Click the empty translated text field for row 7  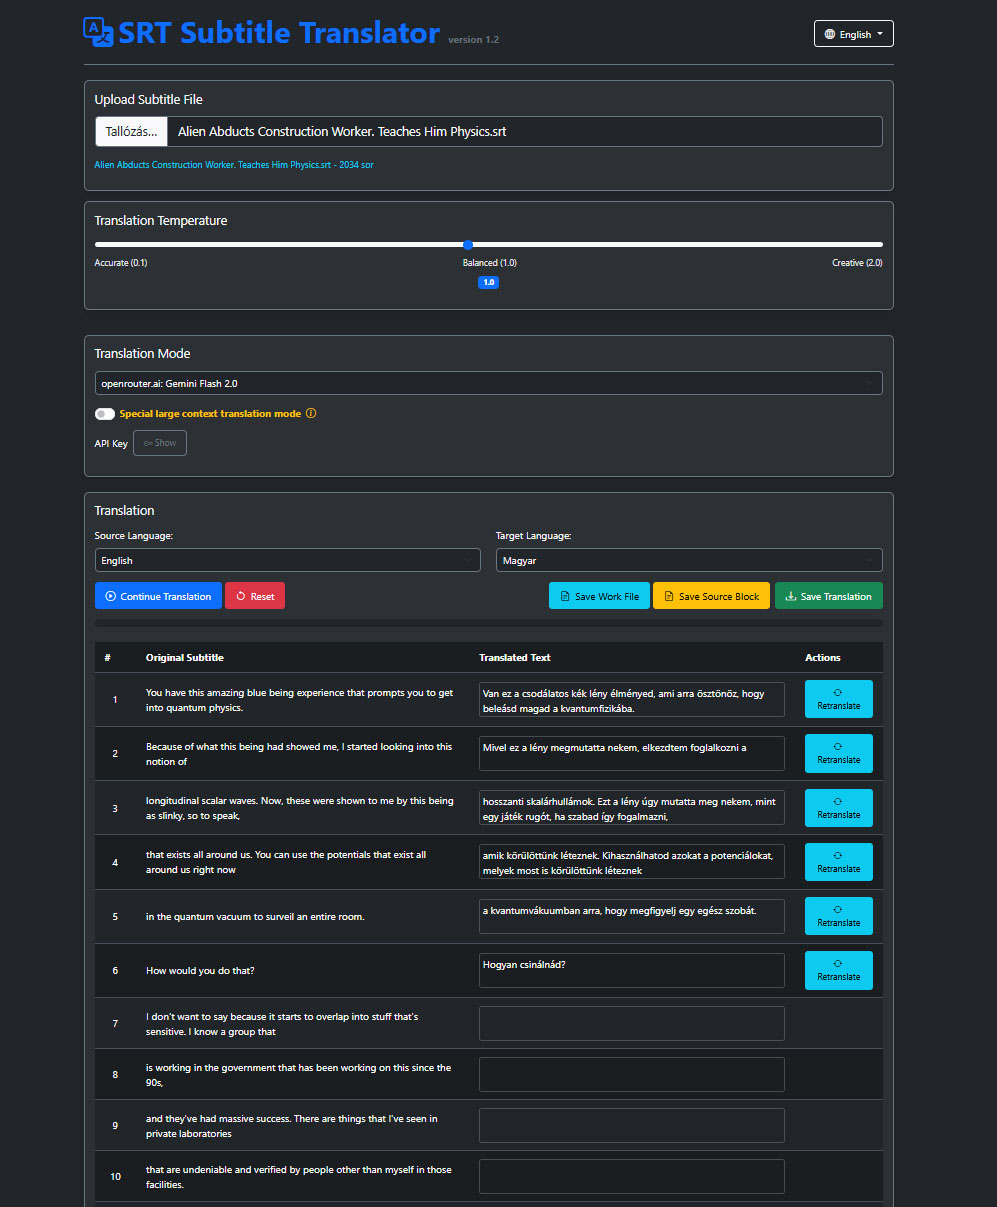[631, 1023]
